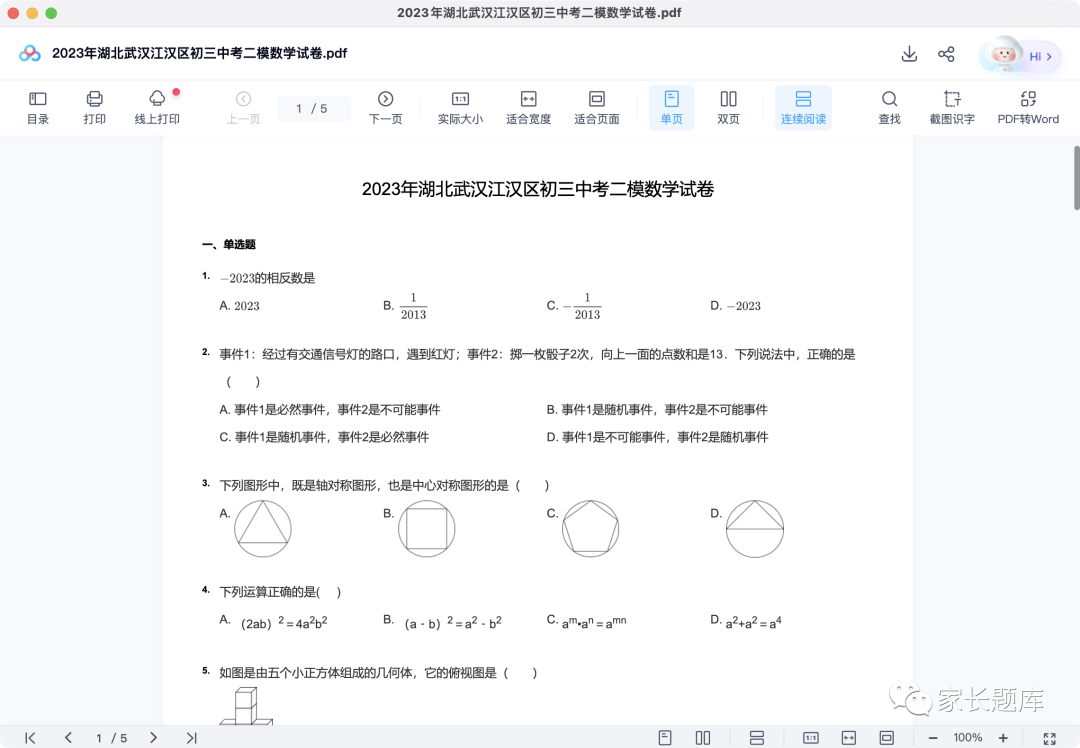Toggle continuous reading icon in bottom bar
Screen dimensions: 1080x748
click(x=756, y=738)
